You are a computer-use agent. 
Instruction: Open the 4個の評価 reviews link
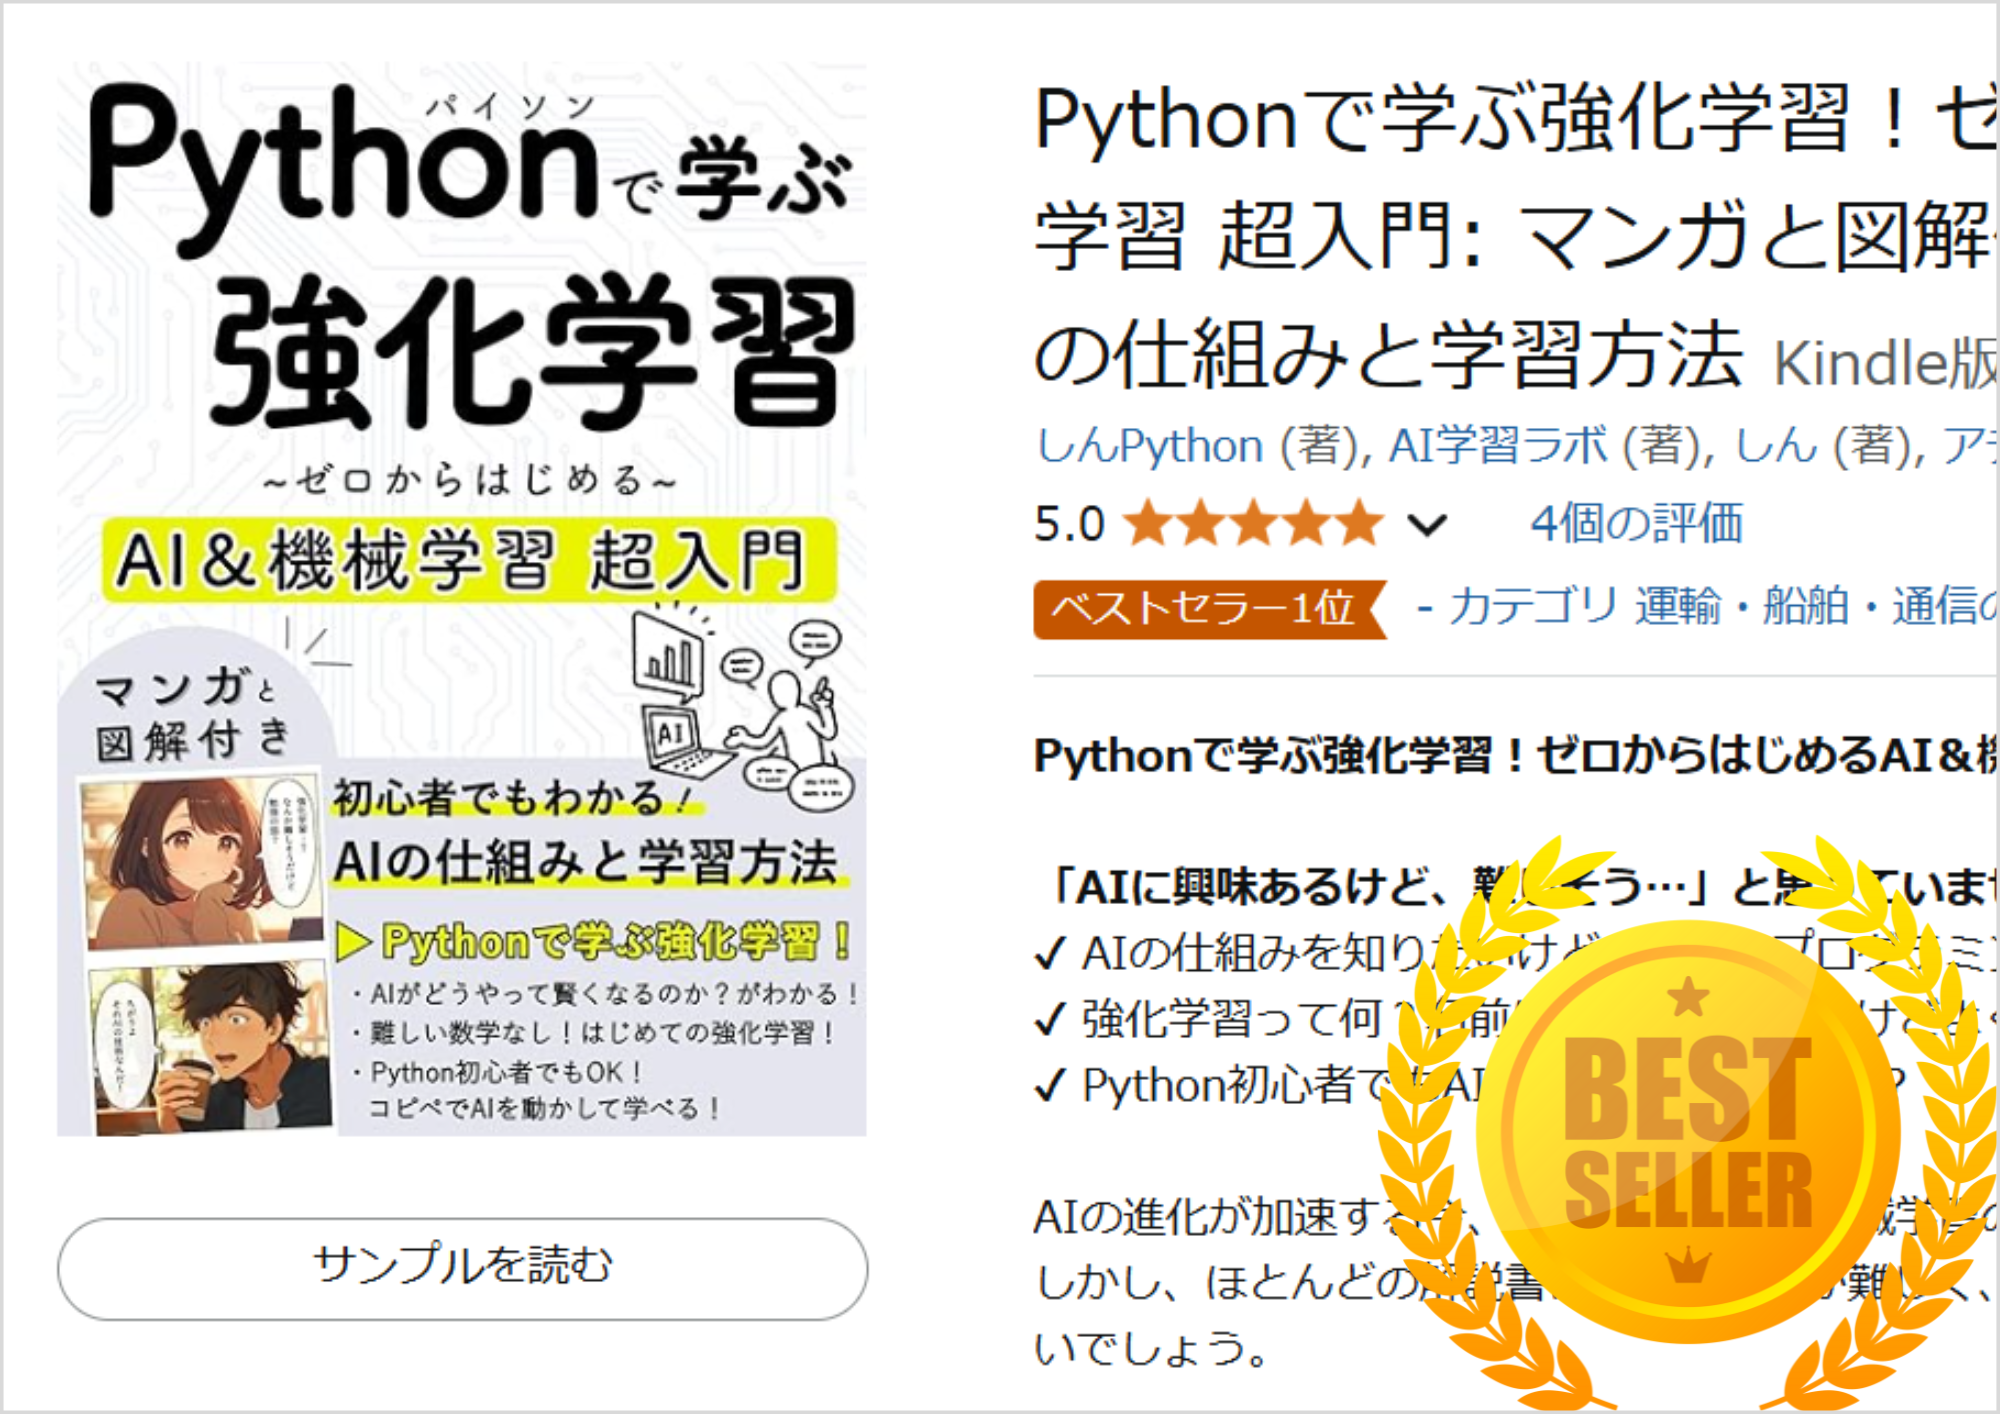tap(1636, 523)
